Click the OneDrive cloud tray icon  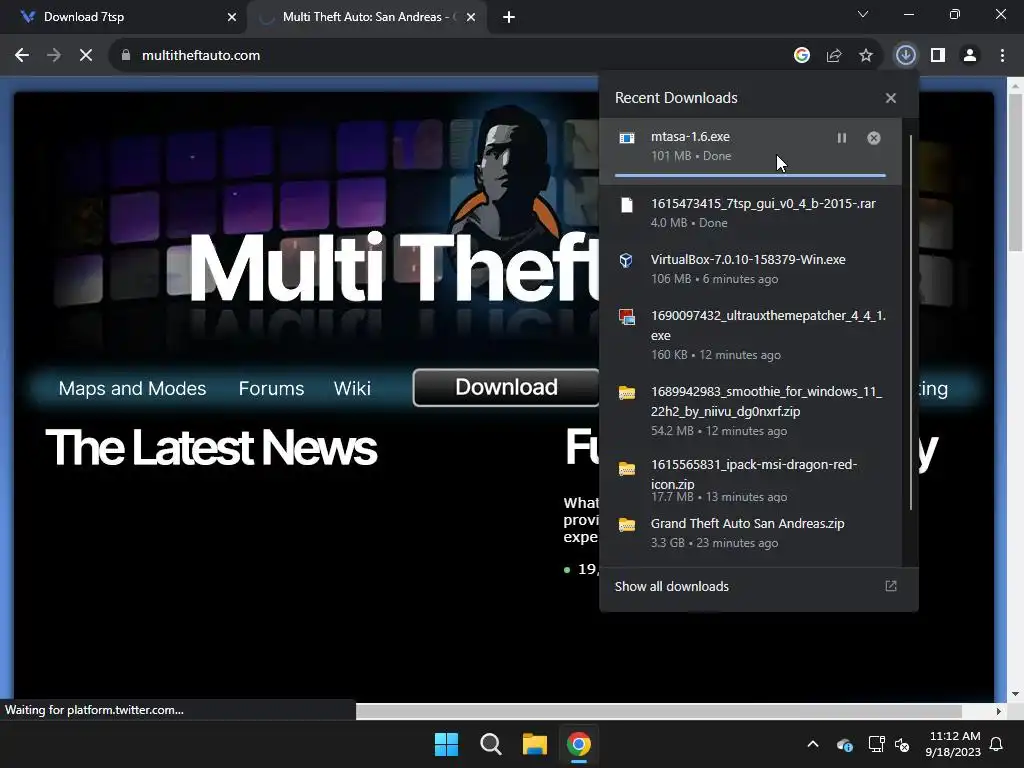[844, 744]
